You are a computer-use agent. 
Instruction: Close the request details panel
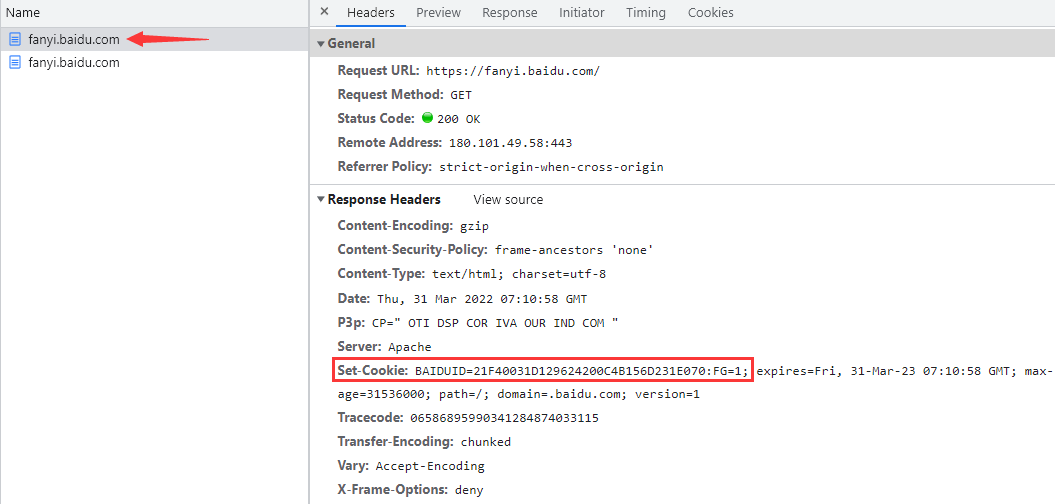(324, 12)
